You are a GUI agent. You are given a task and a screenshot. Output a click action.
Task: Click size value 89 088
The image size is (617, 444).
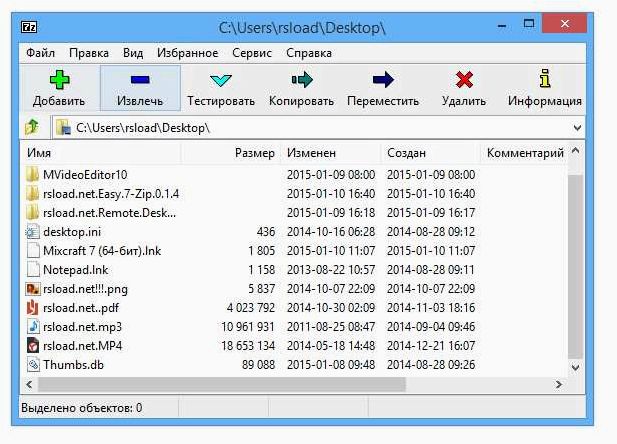pyautogui.click(x=259, y=365)
